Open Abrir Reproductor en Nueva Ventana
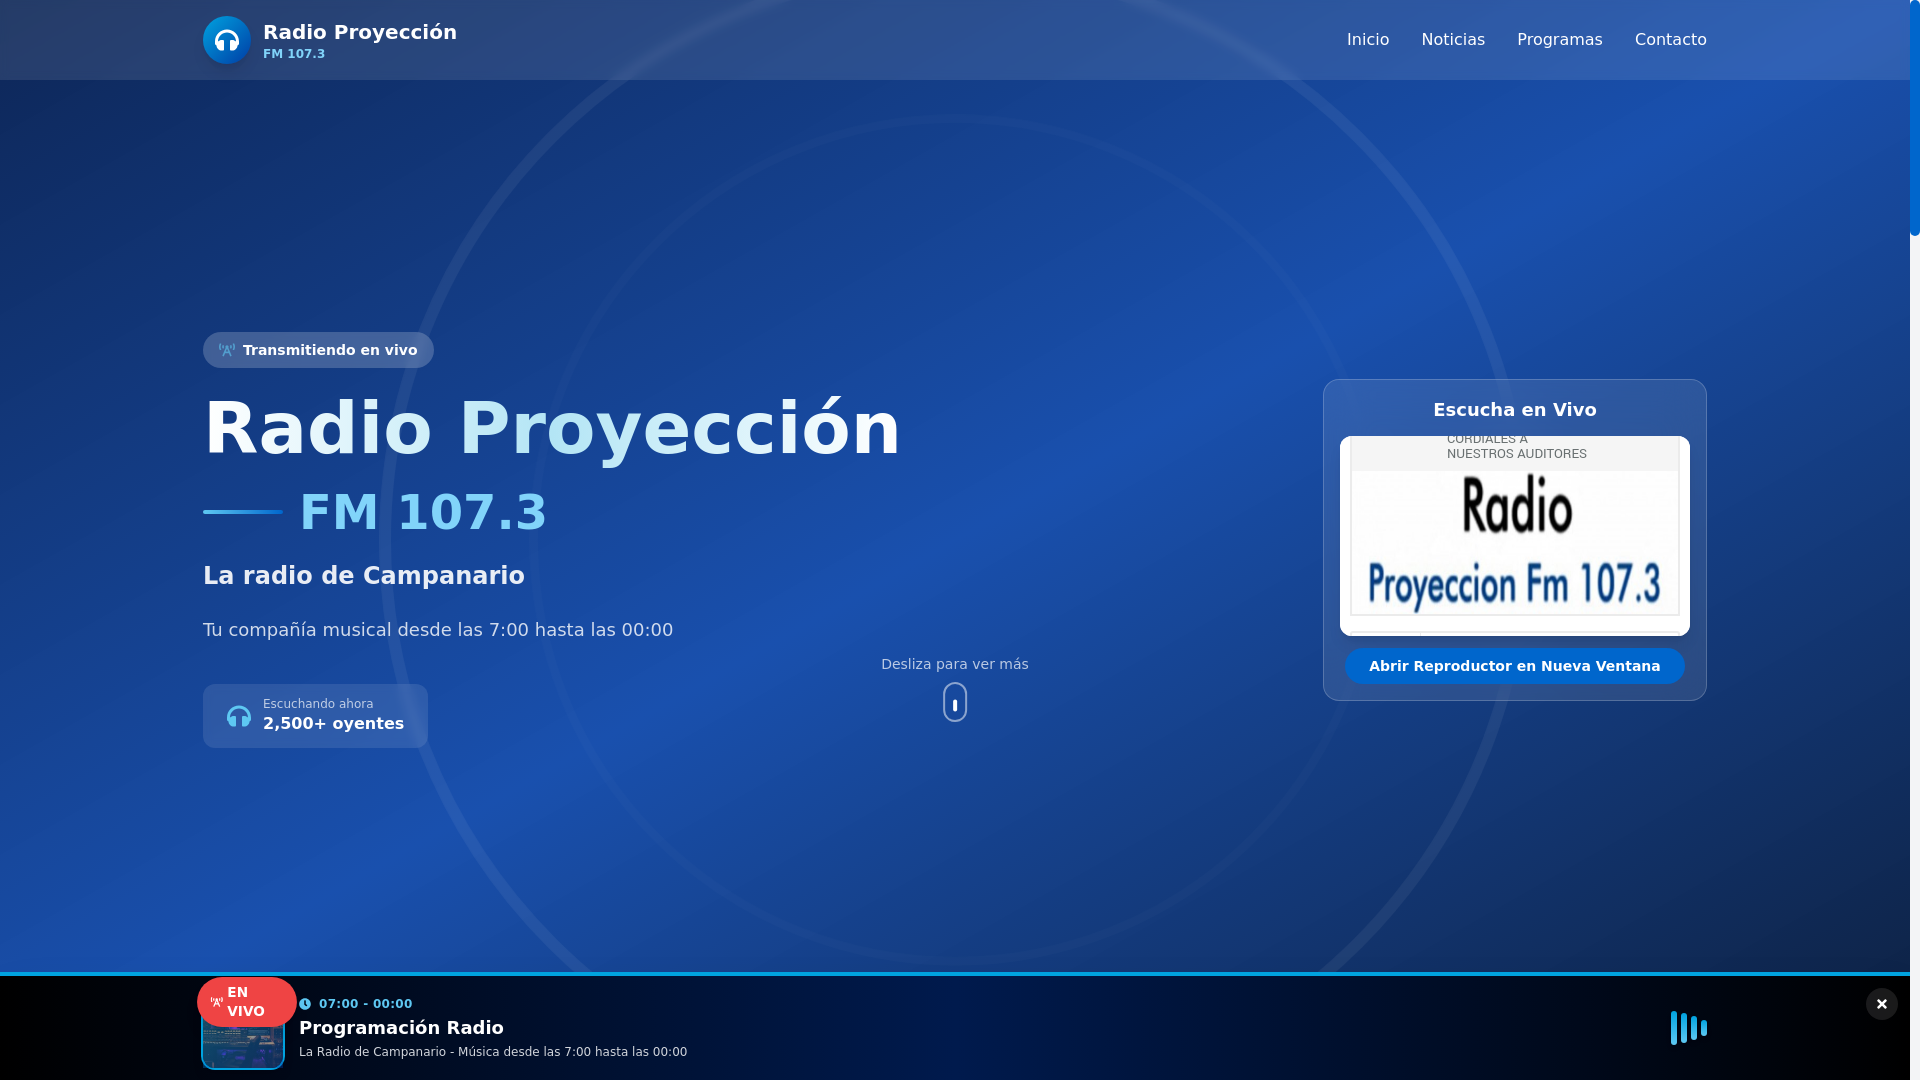Screen dimensions: 1920x1080 (x=1514, y=666)
